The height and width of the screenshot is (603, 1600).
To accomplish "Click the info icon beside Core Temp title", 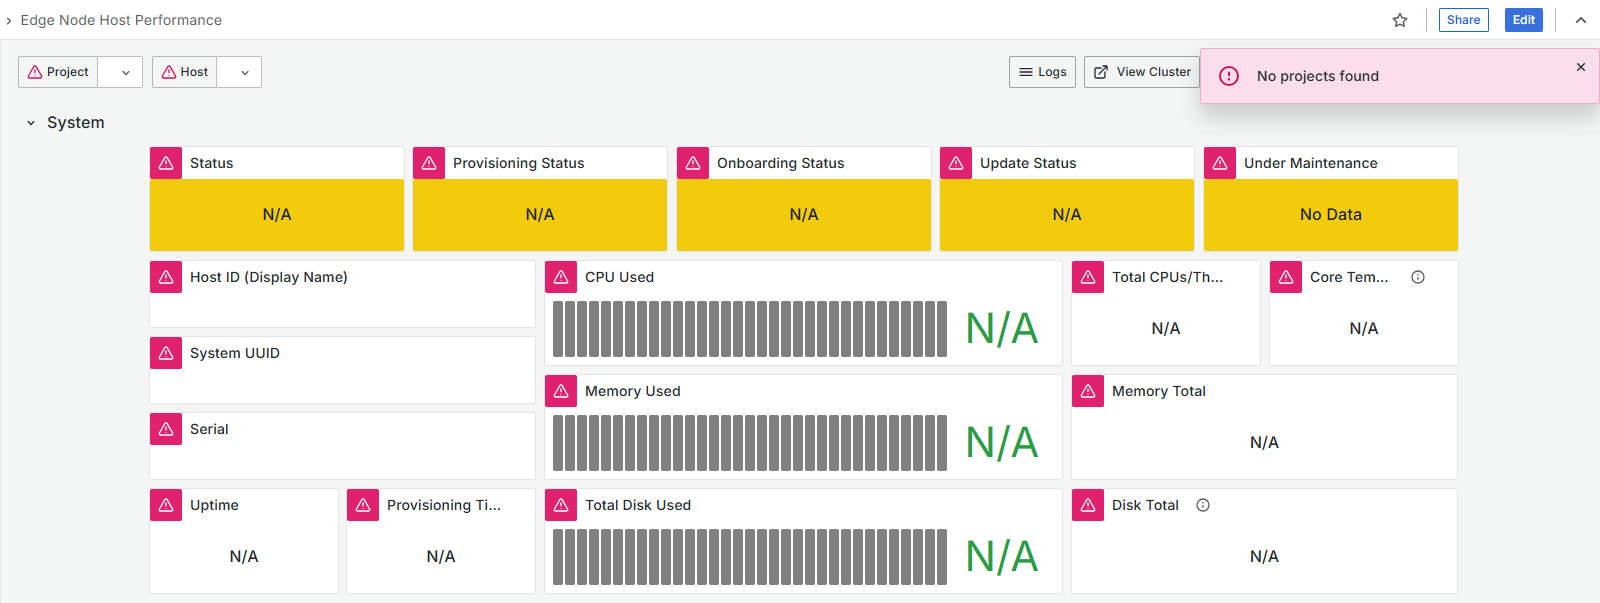I will [x=1418, y=277].
